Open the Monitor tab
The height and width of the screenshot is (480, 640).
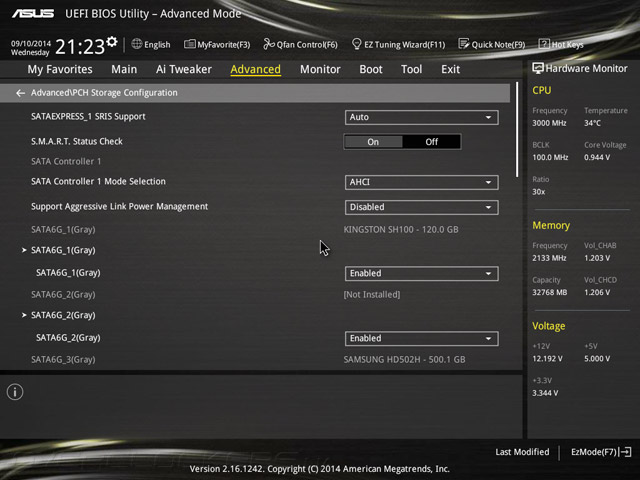click(320, 69)
